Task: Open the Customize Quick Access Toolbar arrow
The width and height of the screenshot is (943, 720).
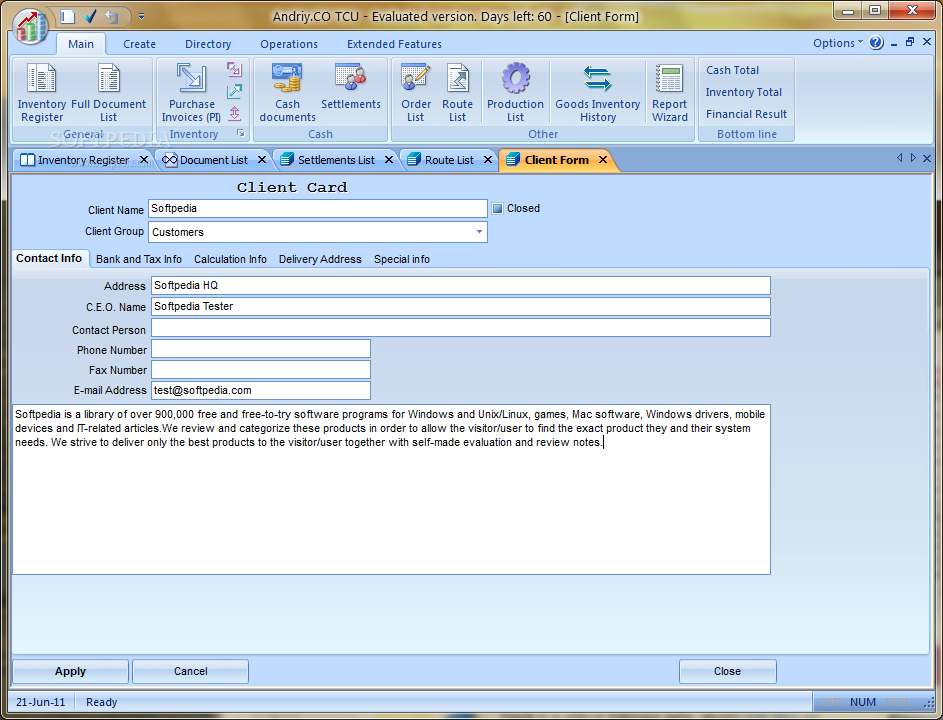Action: [x=141, y=16]
